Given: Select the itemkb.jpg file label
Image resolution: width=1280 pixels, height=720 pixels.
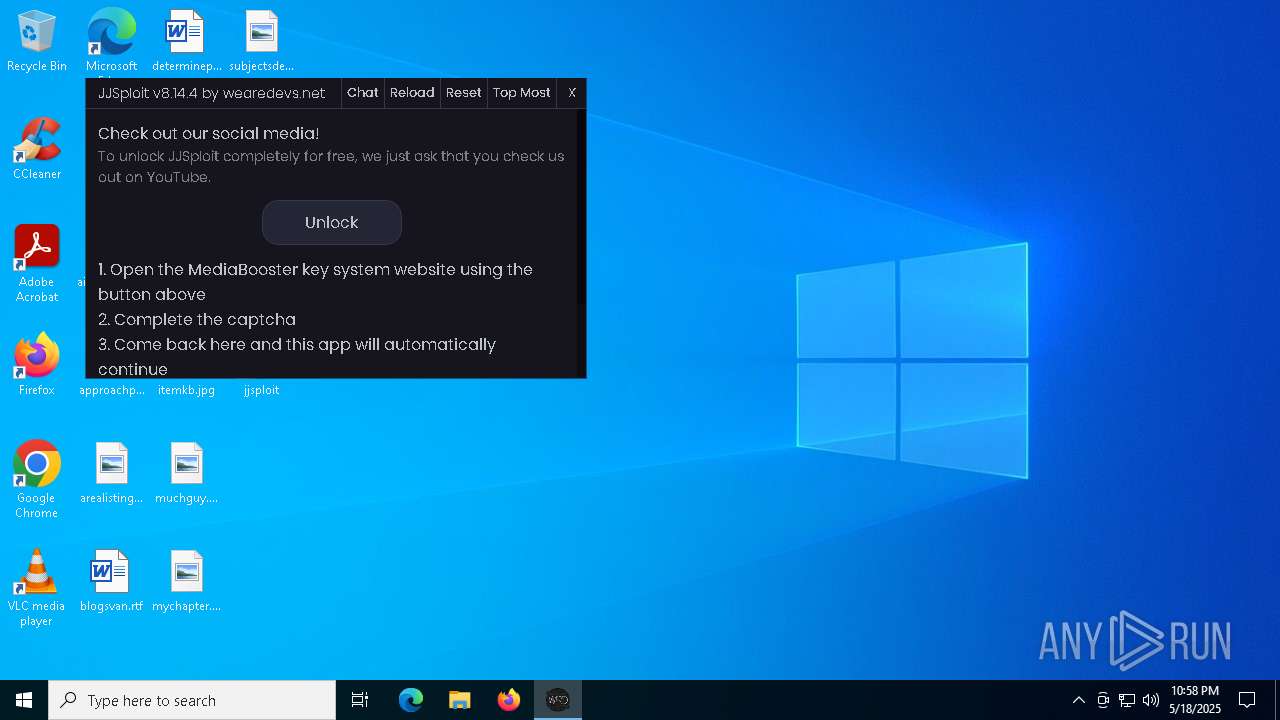Looking at the screenshot, I should coord(186,390).
